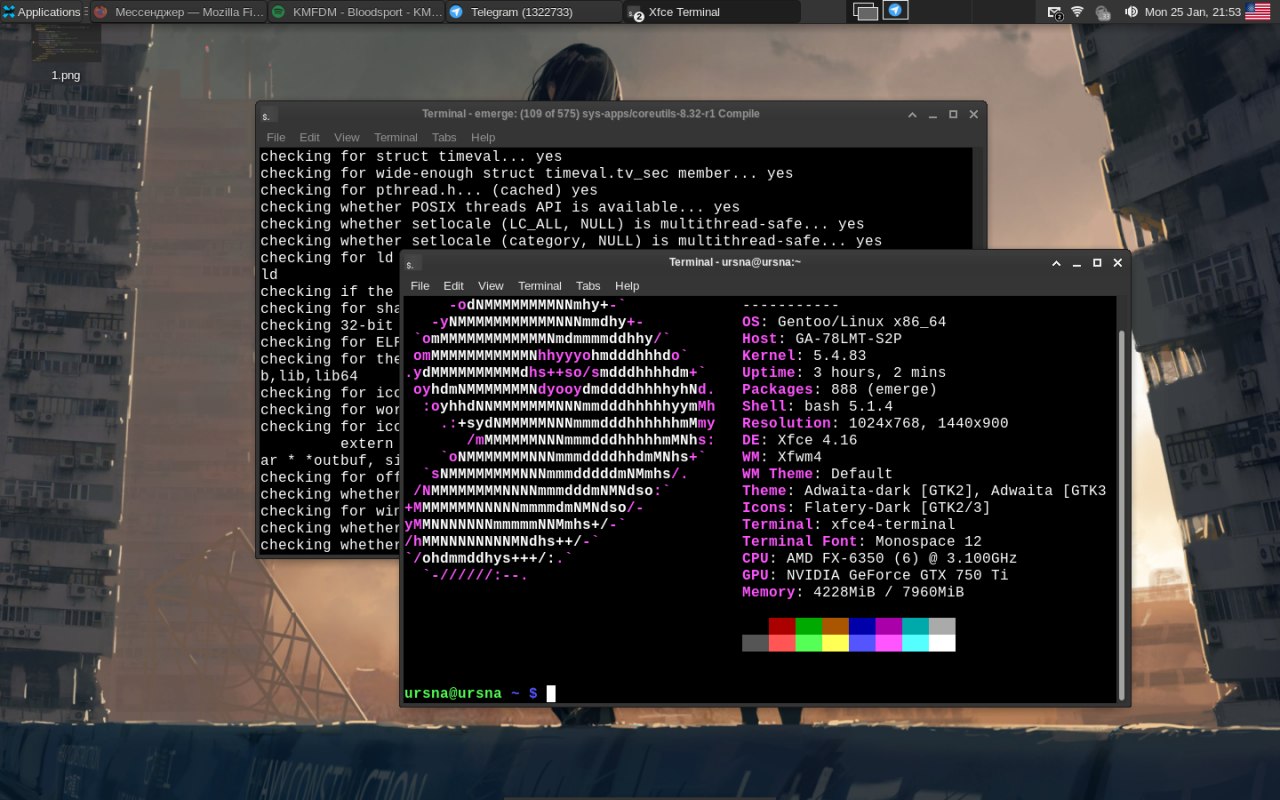Image resolution: width=1280 pixels, height=800 pixels.
Task: Switch to the KMFDM Bloodsport Spotify window
Action: tap(355, 12)
